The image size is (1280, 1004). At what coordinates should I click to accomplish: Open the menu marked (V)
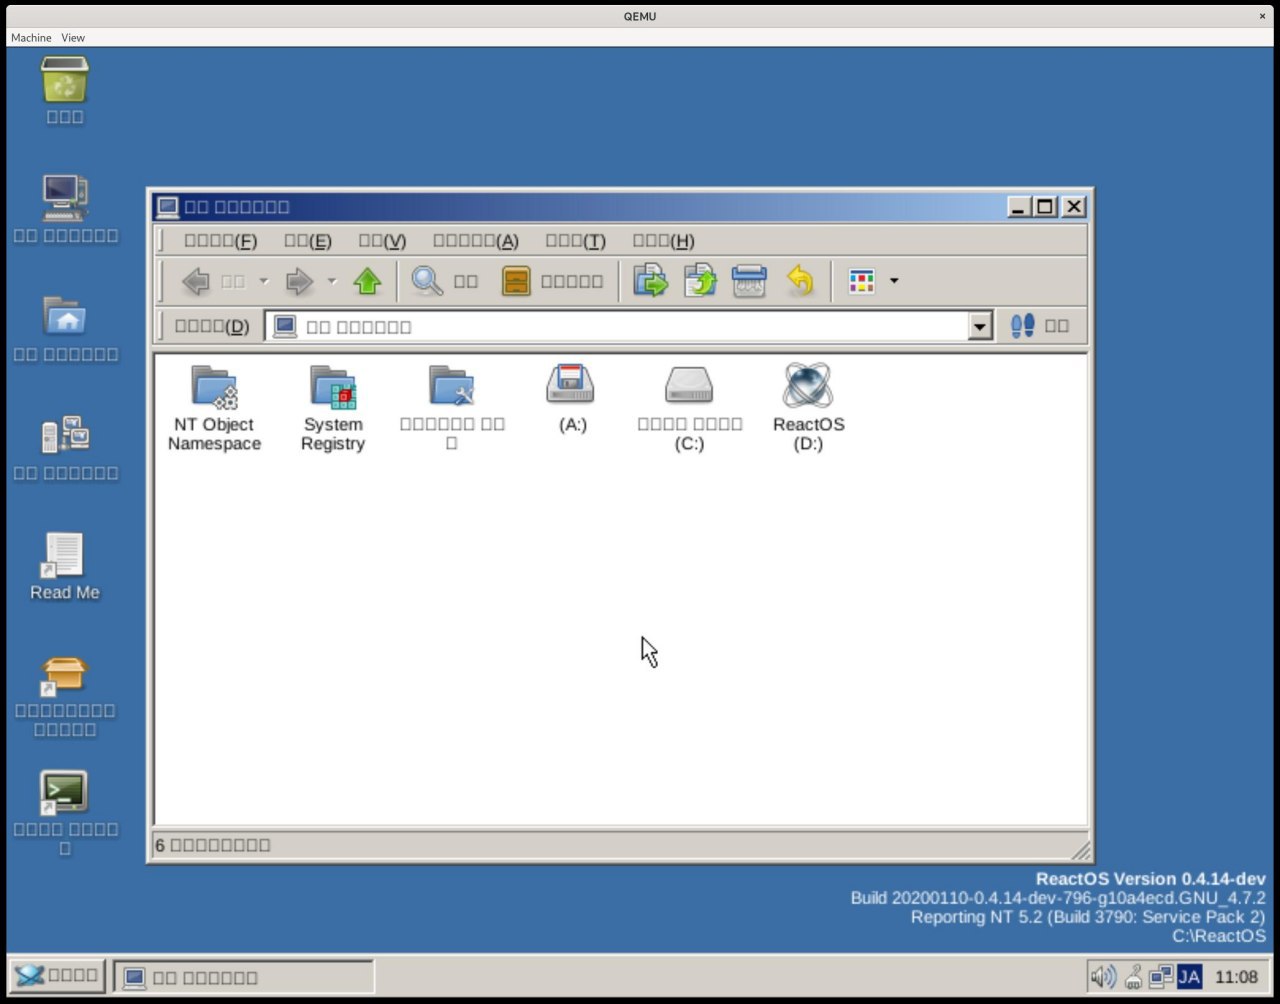point(382,241)
